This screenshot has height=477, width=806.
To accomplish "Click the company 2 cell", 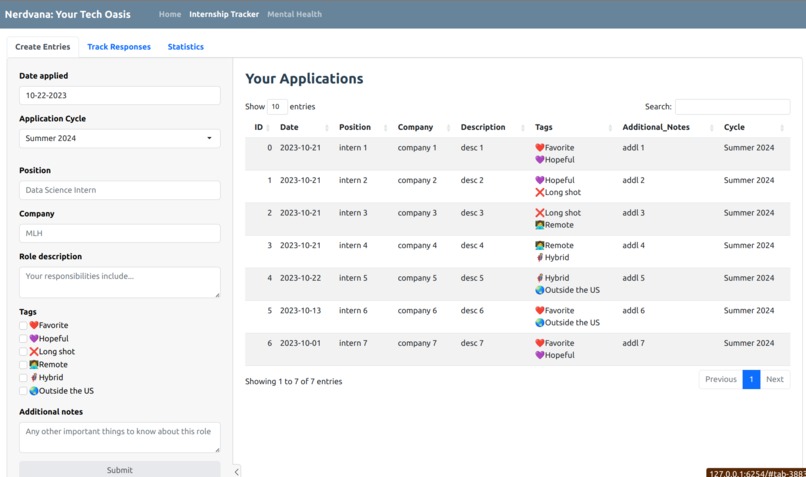I will 417,180.
